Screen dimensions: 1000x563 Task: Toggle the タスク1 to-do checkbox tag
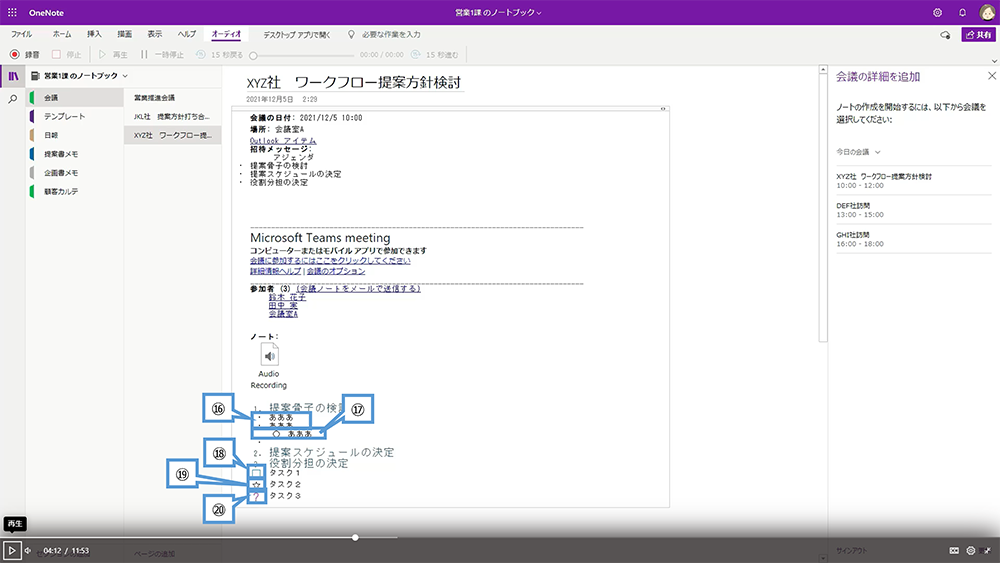click(x=256, y=473)
